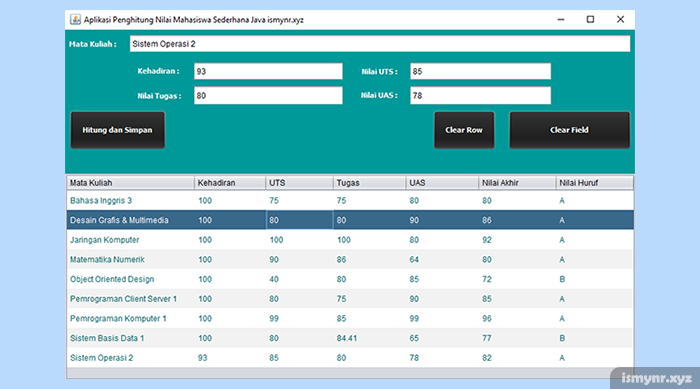
Task: Click UTS cell of Desain Grafis row
Action: (300, 220)
